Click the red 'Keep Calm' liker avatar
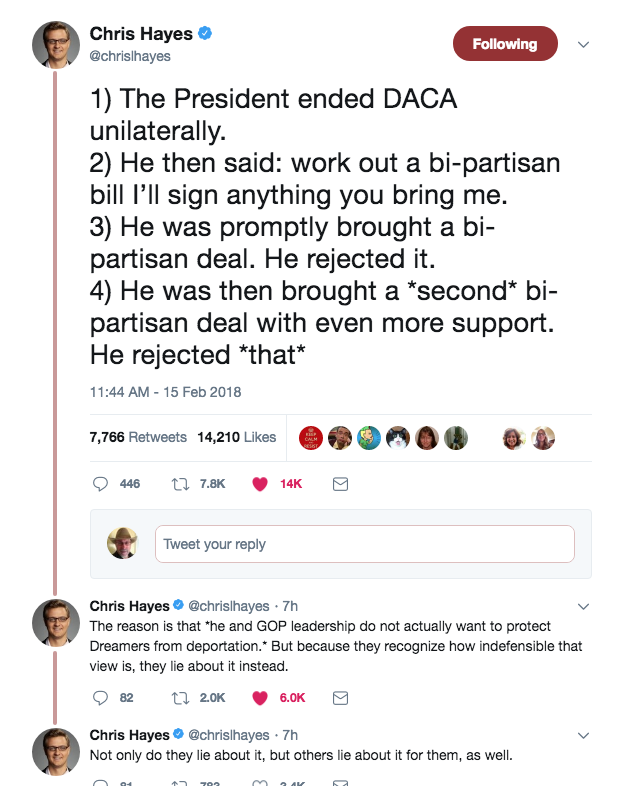The width and height of the screenshot is (629, 786). pos(311,437)
